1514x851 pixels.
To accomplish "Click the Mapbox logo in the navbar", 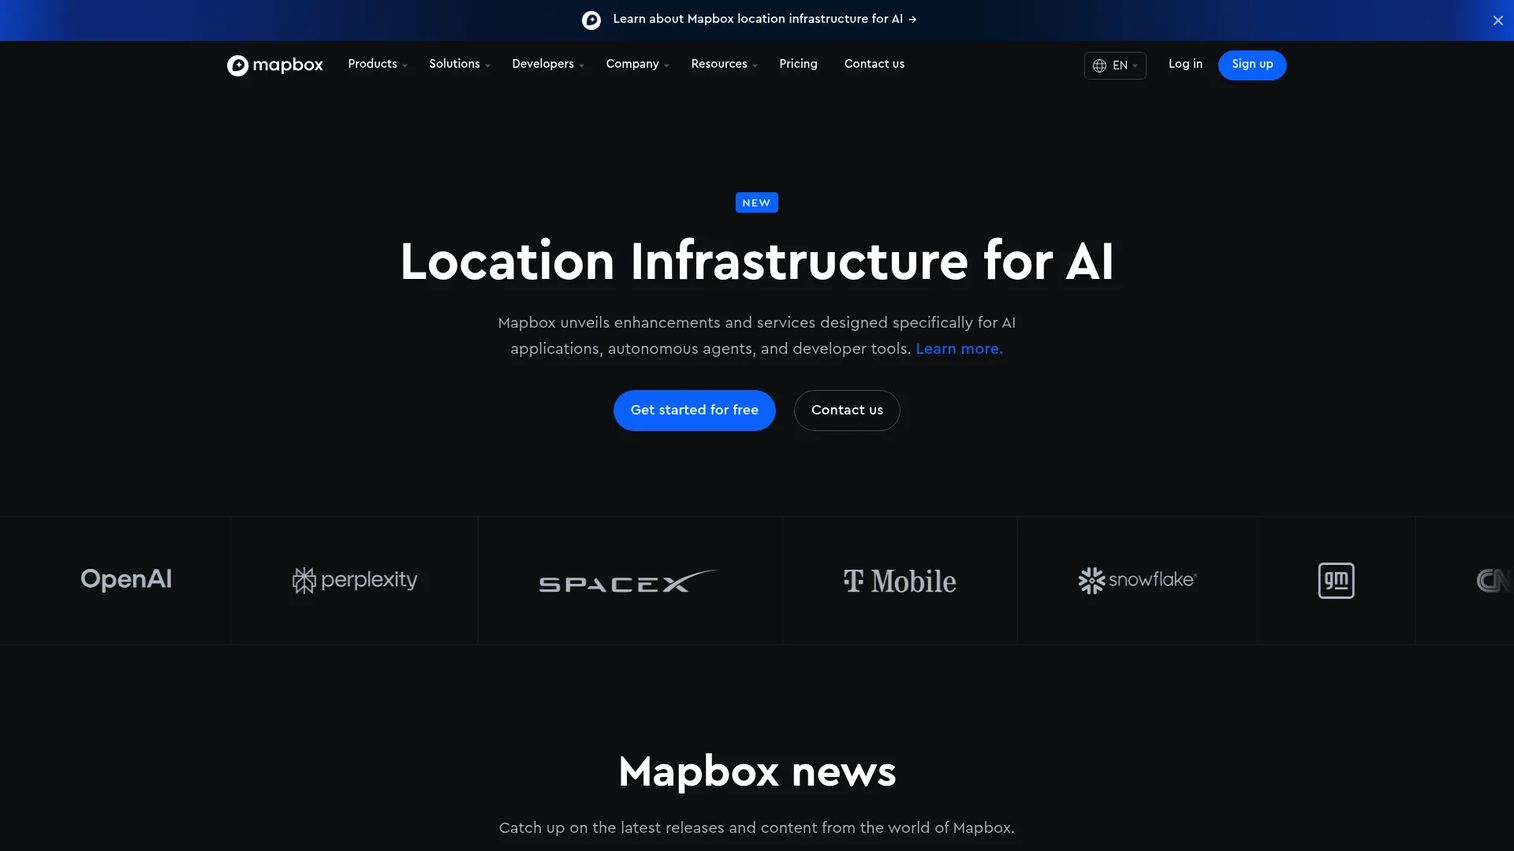I will 275,65.
